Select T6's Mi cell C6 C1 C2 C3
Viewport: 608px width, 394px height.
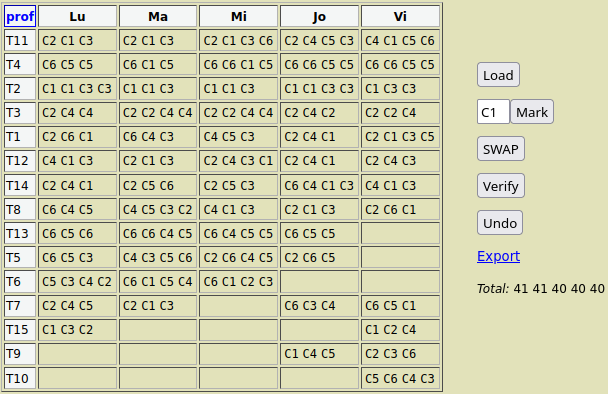[239, 282]
